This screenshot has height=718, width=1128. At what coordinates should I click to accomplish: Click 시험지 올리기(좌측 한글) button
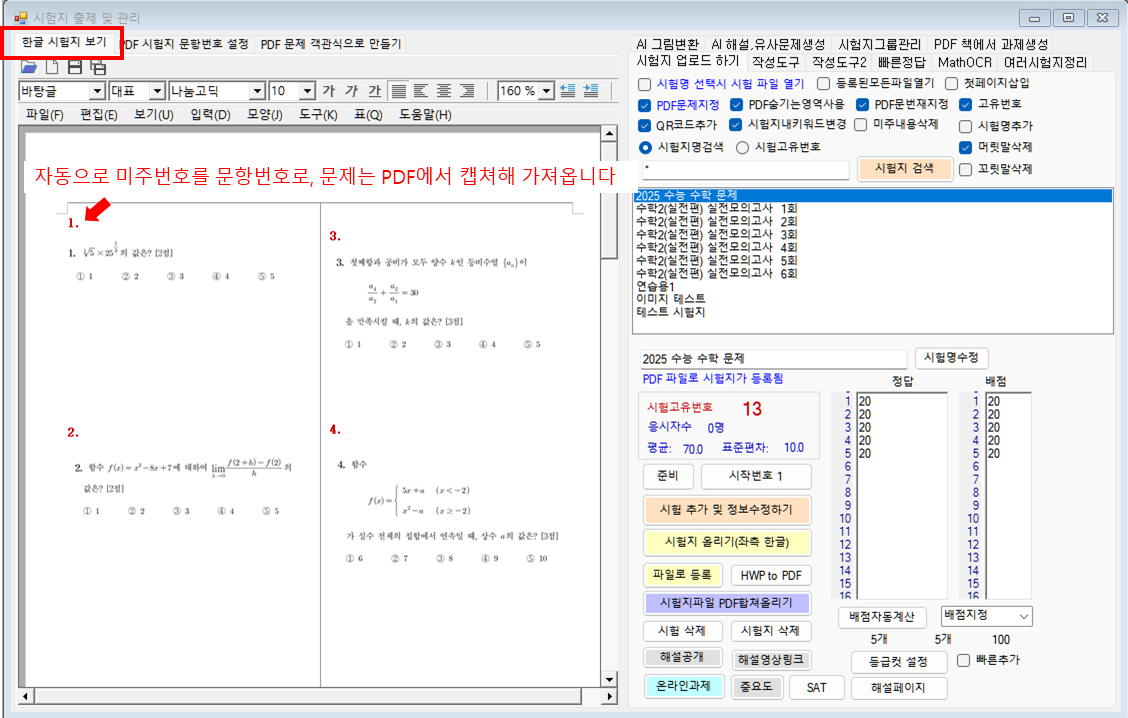point(727,542)
